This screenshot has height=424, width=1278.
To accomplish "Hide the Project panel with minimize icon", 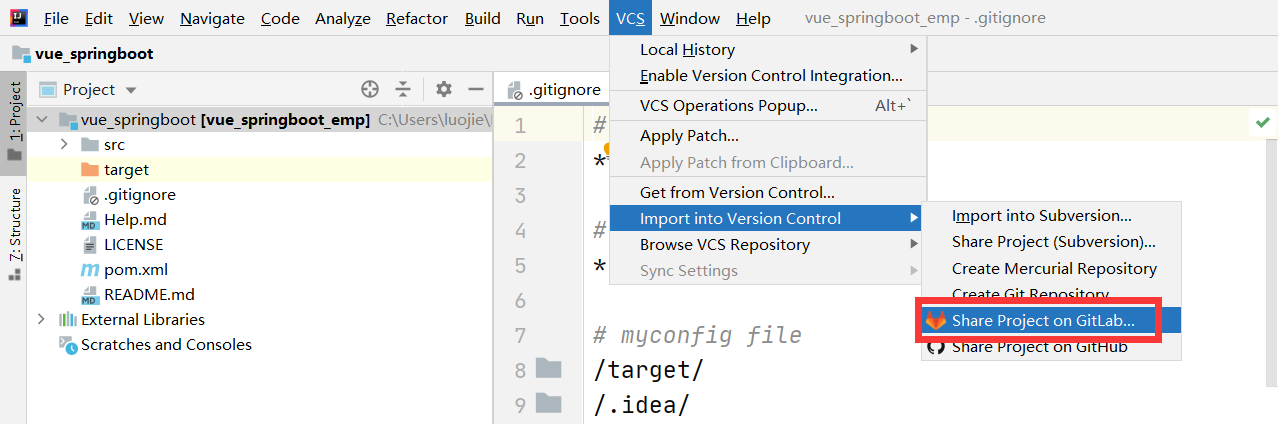I will [475, 89].
